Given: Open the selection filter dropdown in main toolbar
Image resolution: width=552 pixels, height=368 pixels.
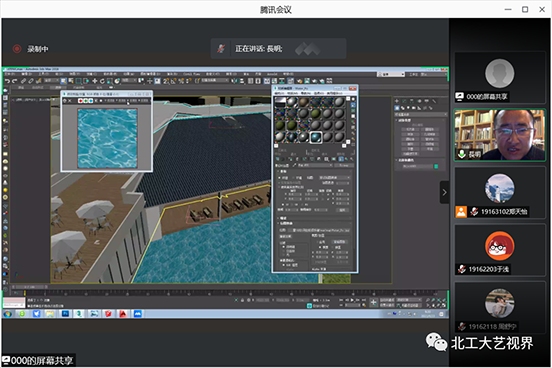Looking at the screenshot, I should click(x=51, y=81).
